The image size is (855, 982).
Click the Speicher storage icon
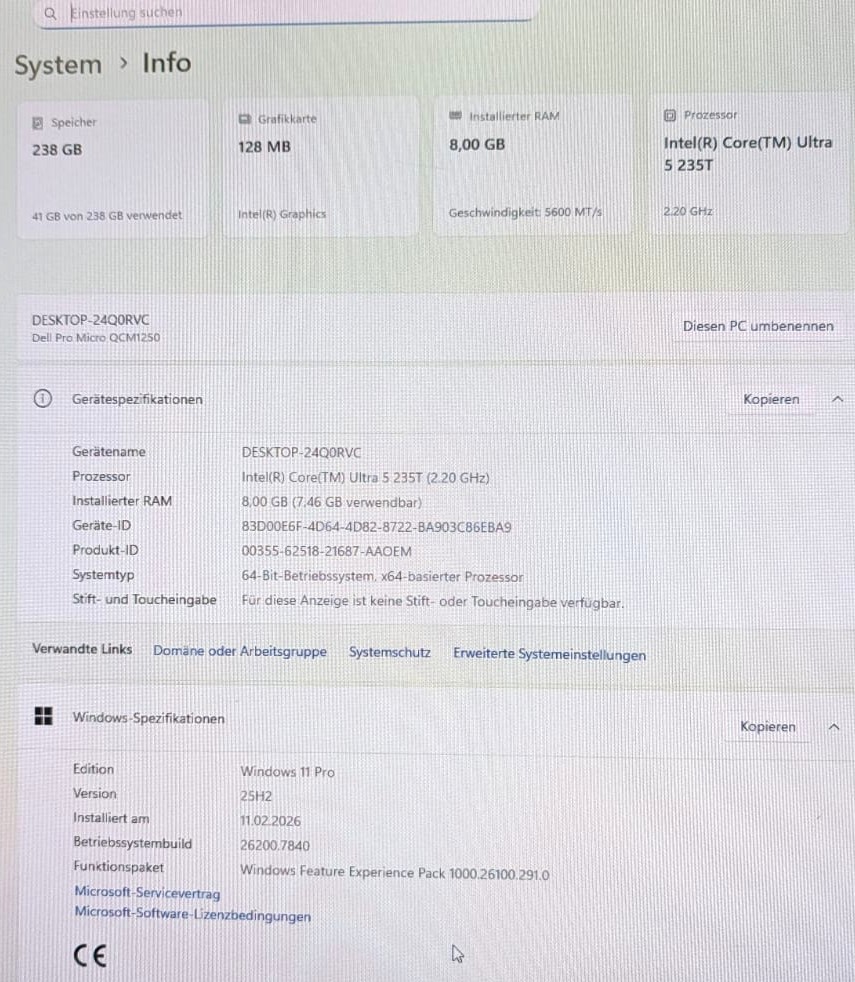[38, 123]
